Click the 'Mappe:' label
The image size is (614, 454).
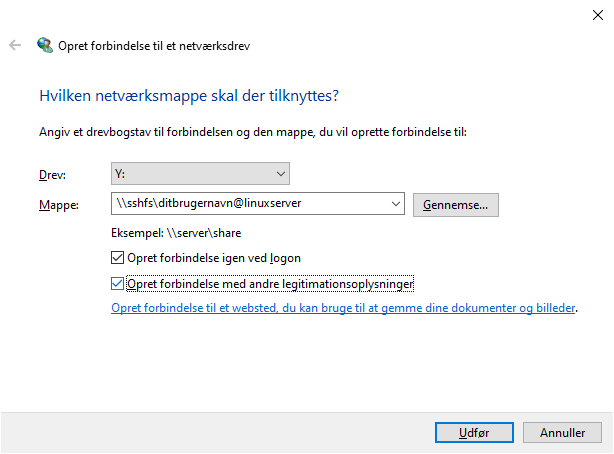point(56,205)
